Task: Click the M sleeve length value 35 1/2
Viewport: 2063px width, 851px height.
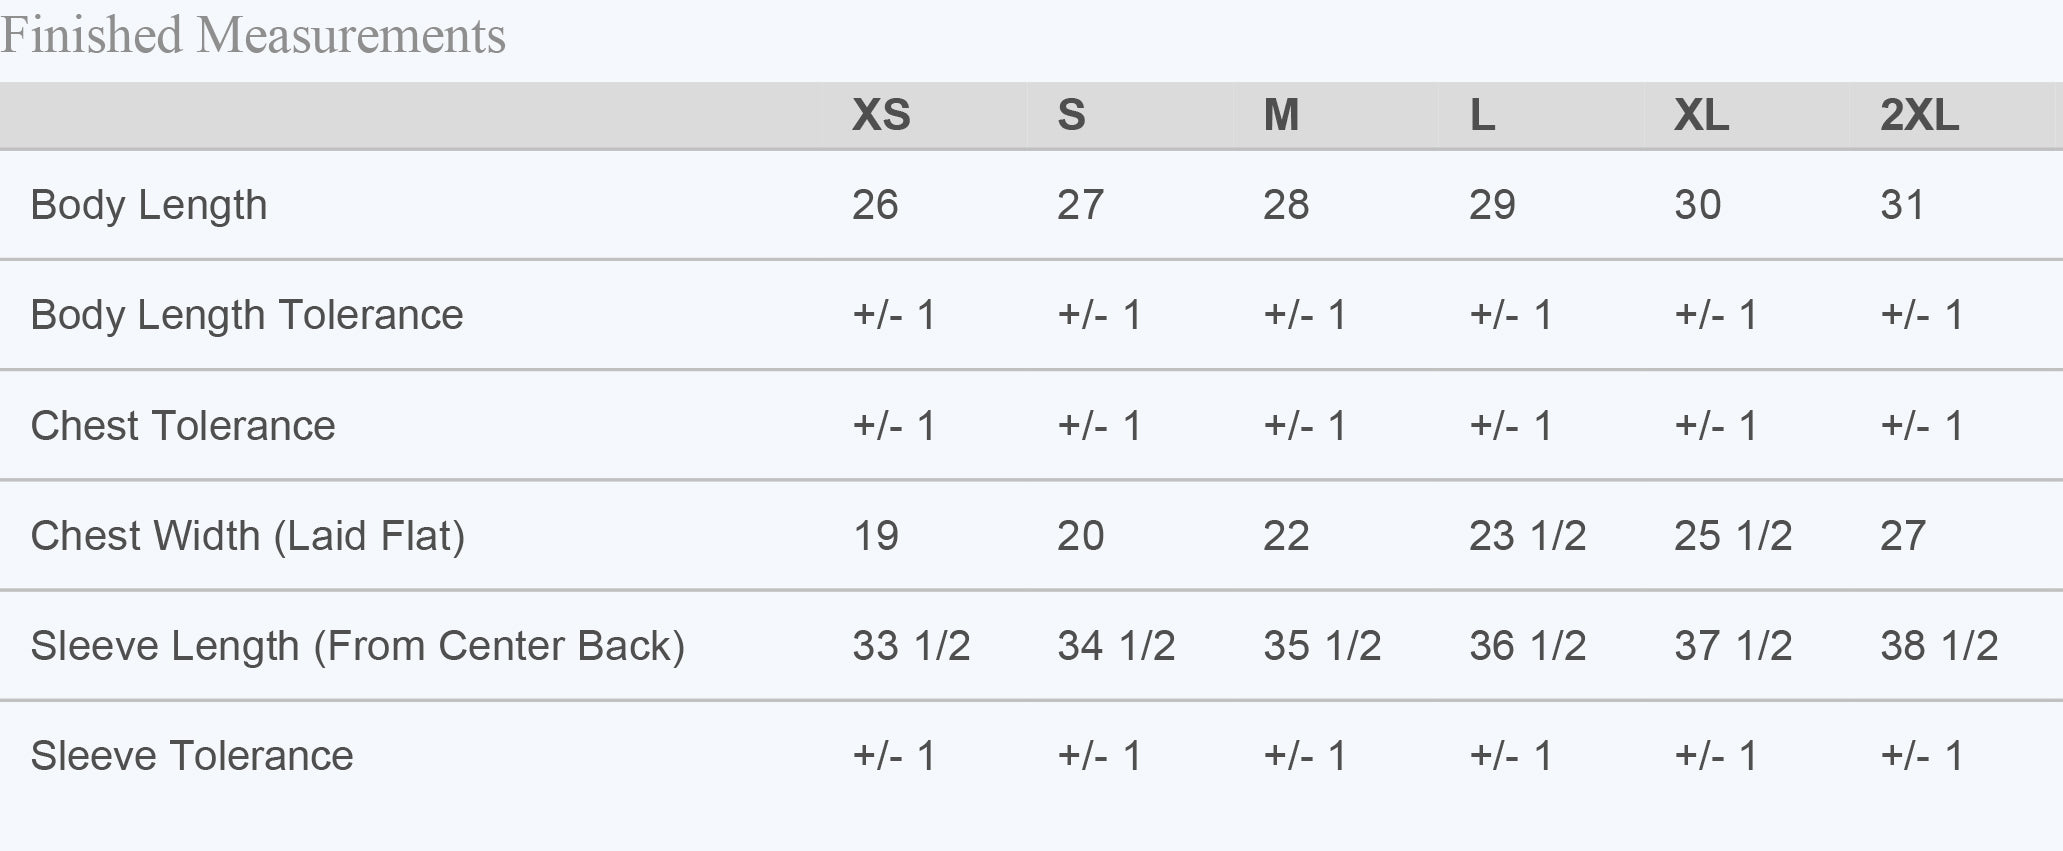Action: click(1322, 646)
